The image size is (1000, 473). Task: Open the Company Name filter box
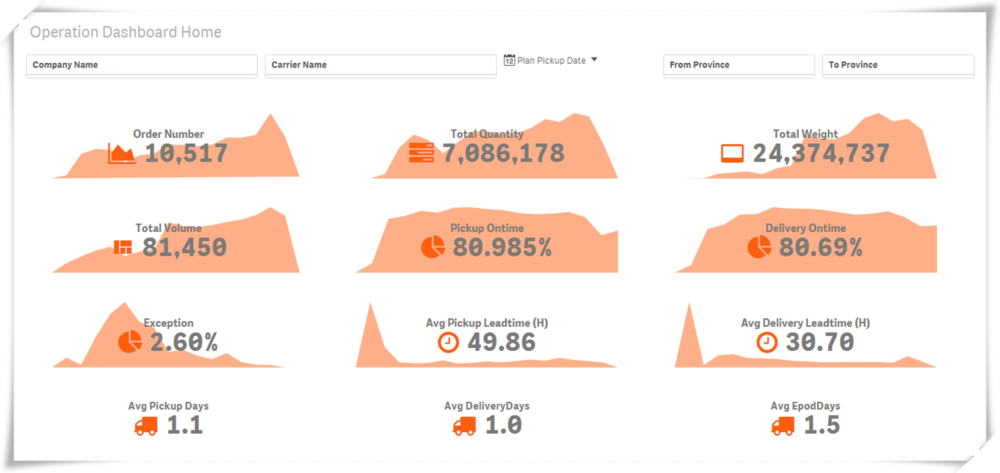click(141, 65)
